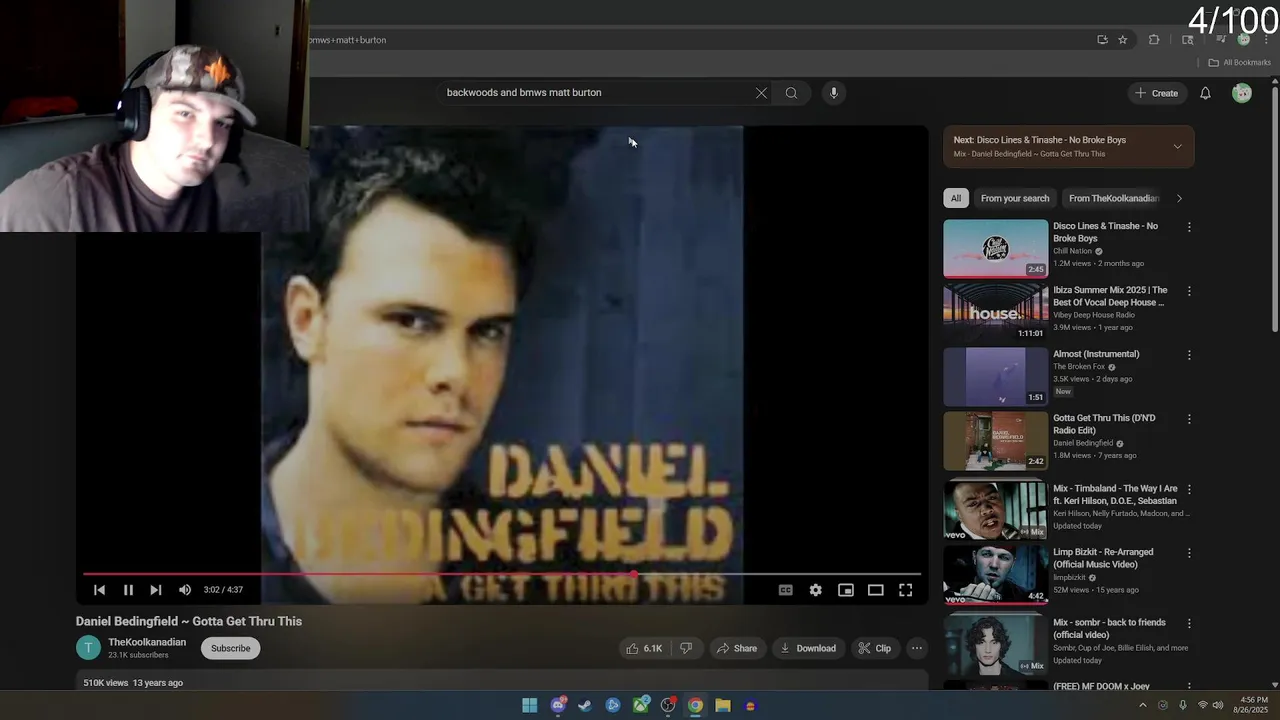
Task: Open All Bookmarks folder
Action: [x=1239, y=62]
